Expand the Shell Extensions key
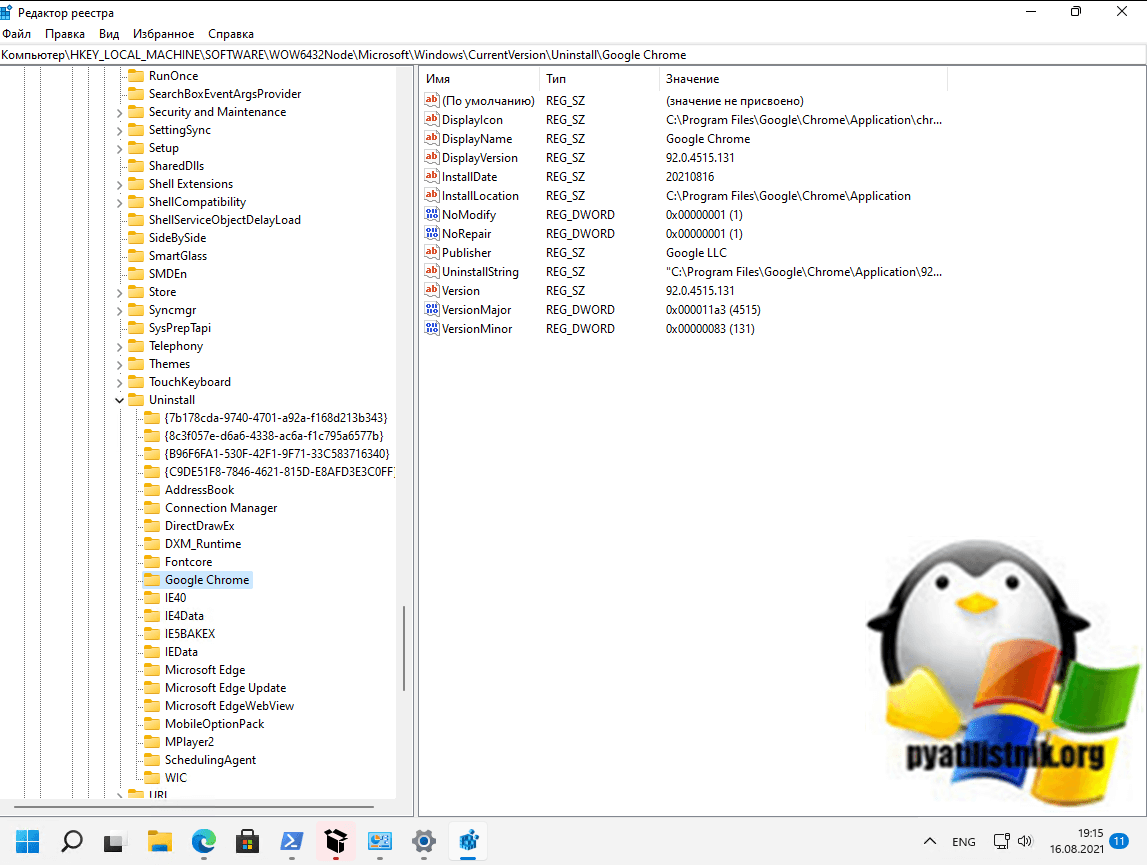Image resolution: width=1147 pixels, height=865 pixels. (120, 184)
